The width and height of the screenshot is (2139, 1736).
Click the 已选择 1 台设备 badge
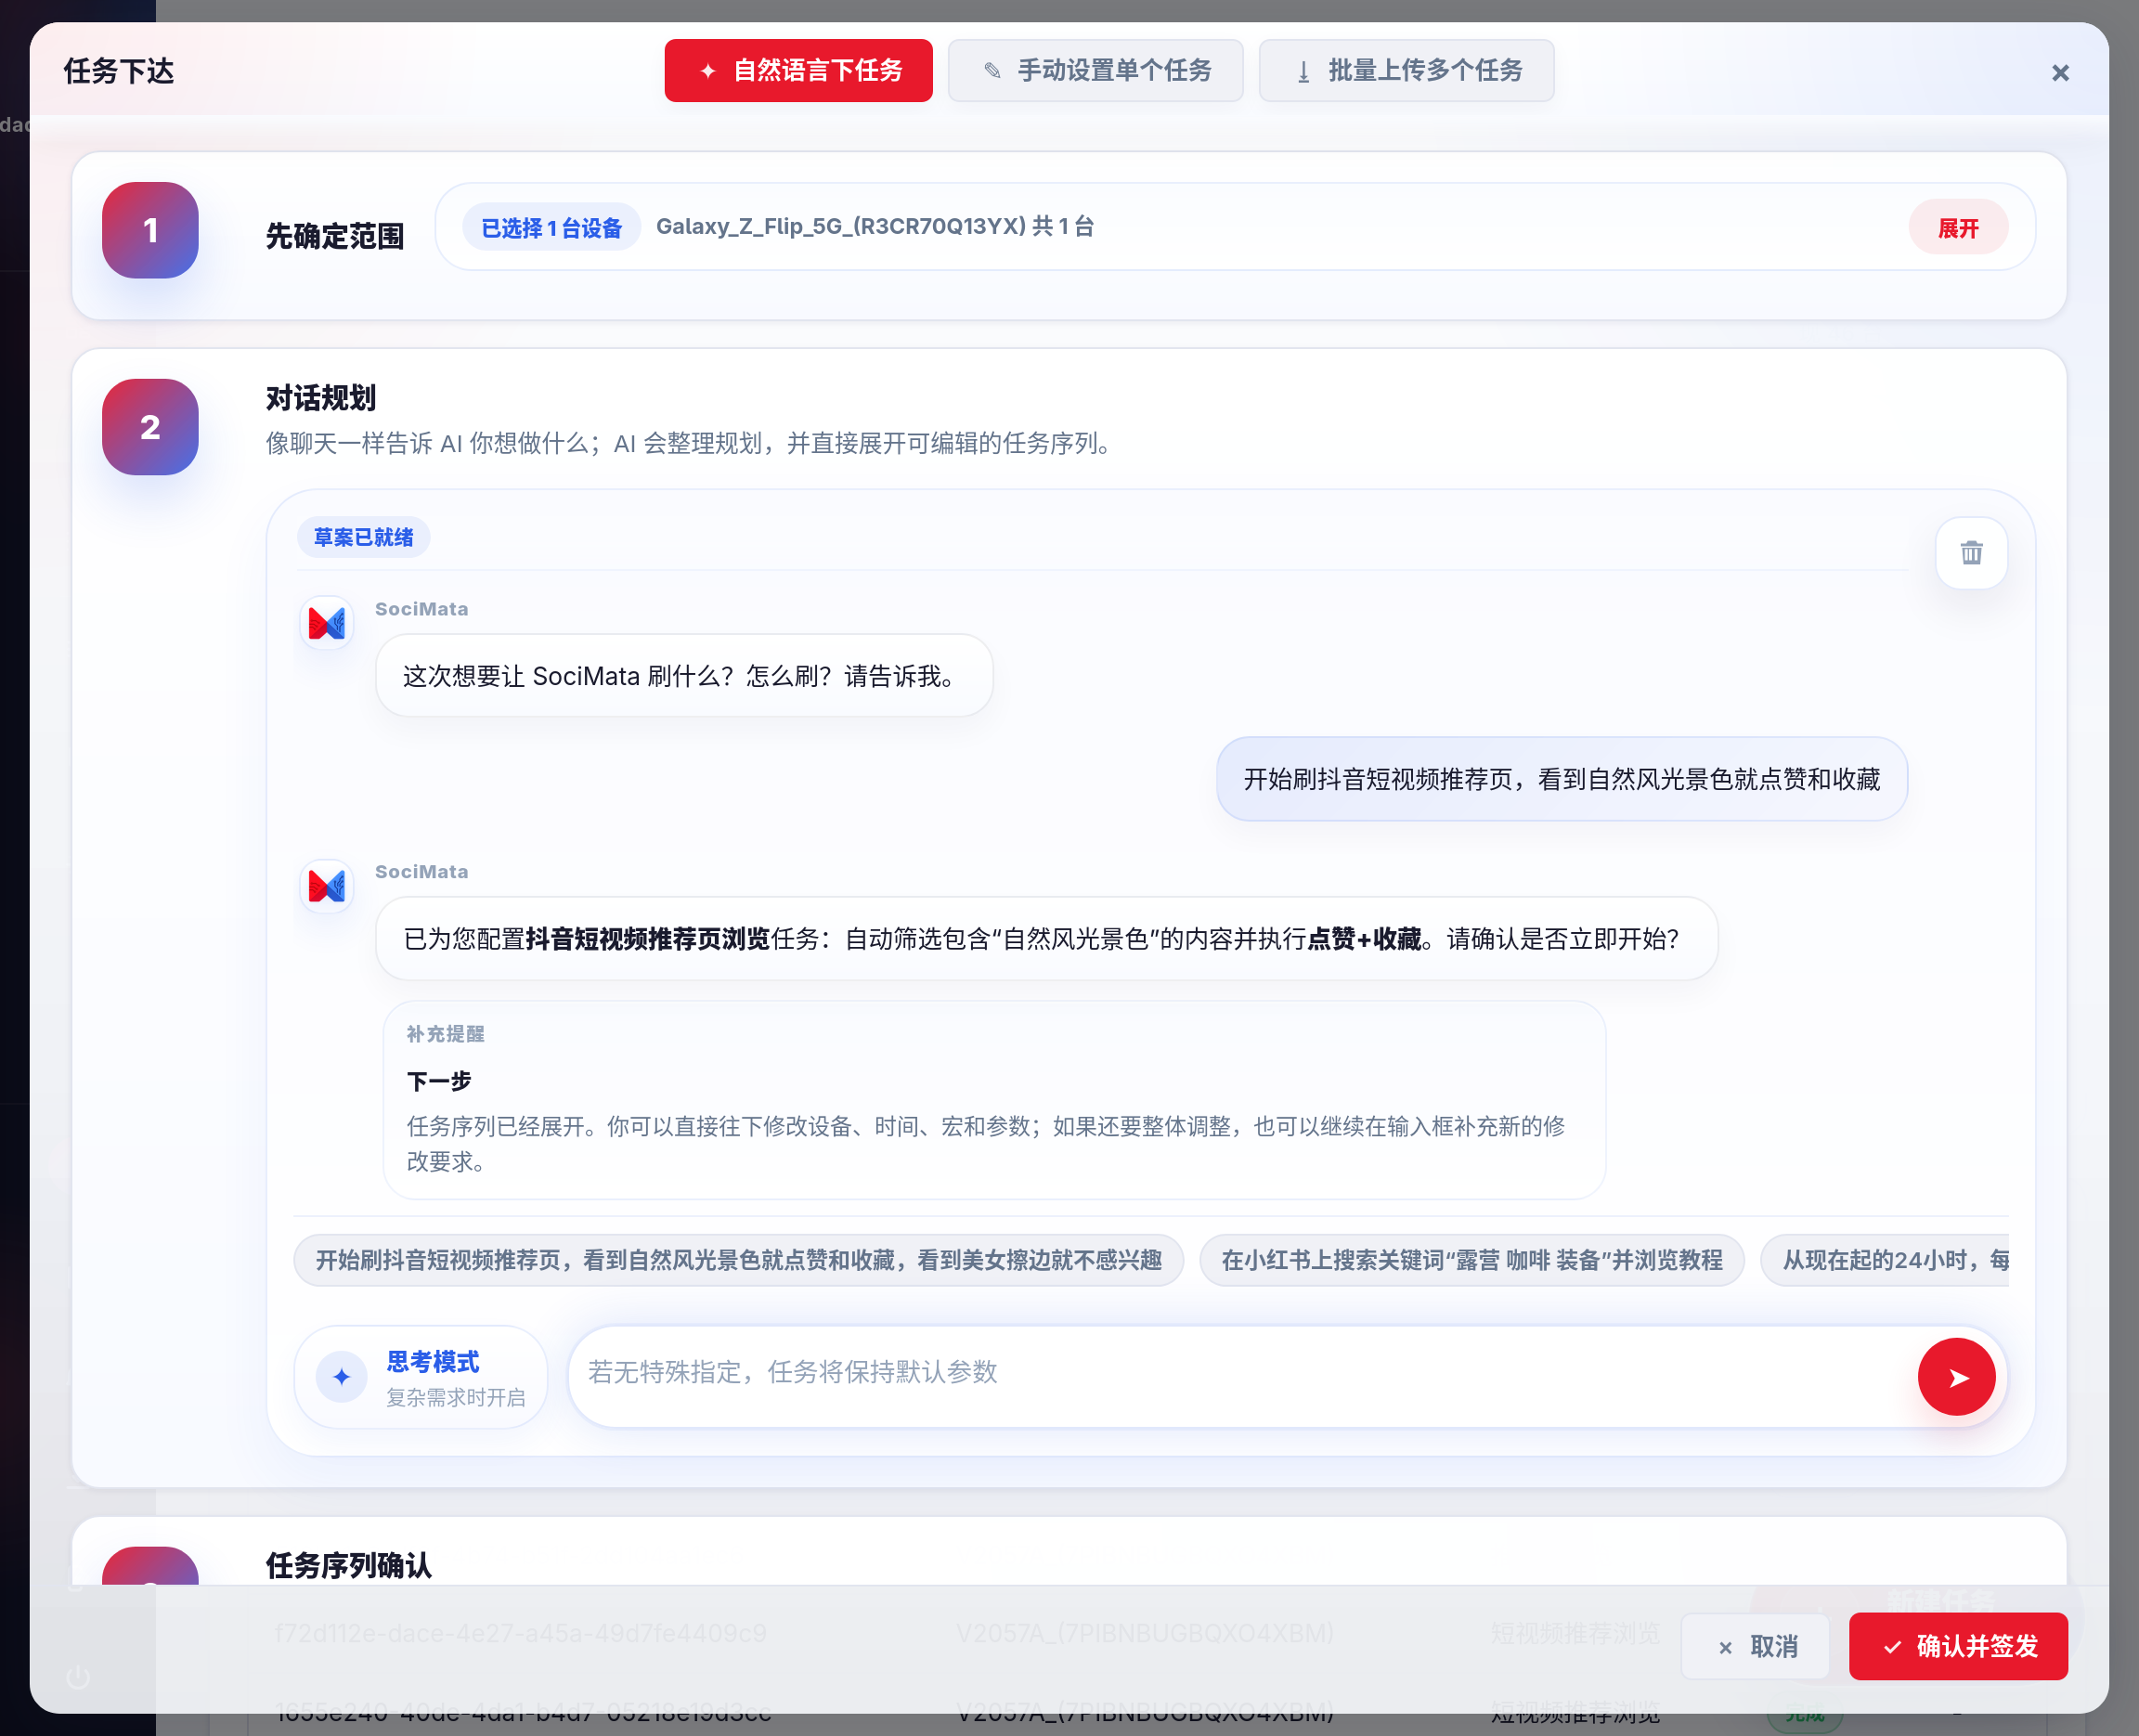[x=551, y=228]
